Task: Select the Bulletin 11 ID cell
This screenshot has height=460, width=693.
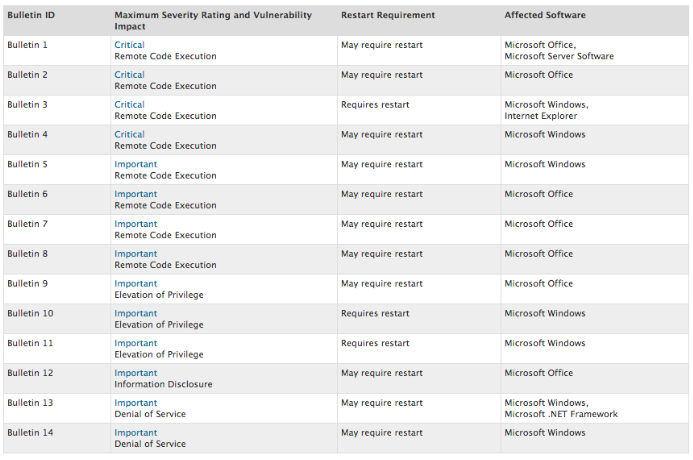Action: coord(57,349)
